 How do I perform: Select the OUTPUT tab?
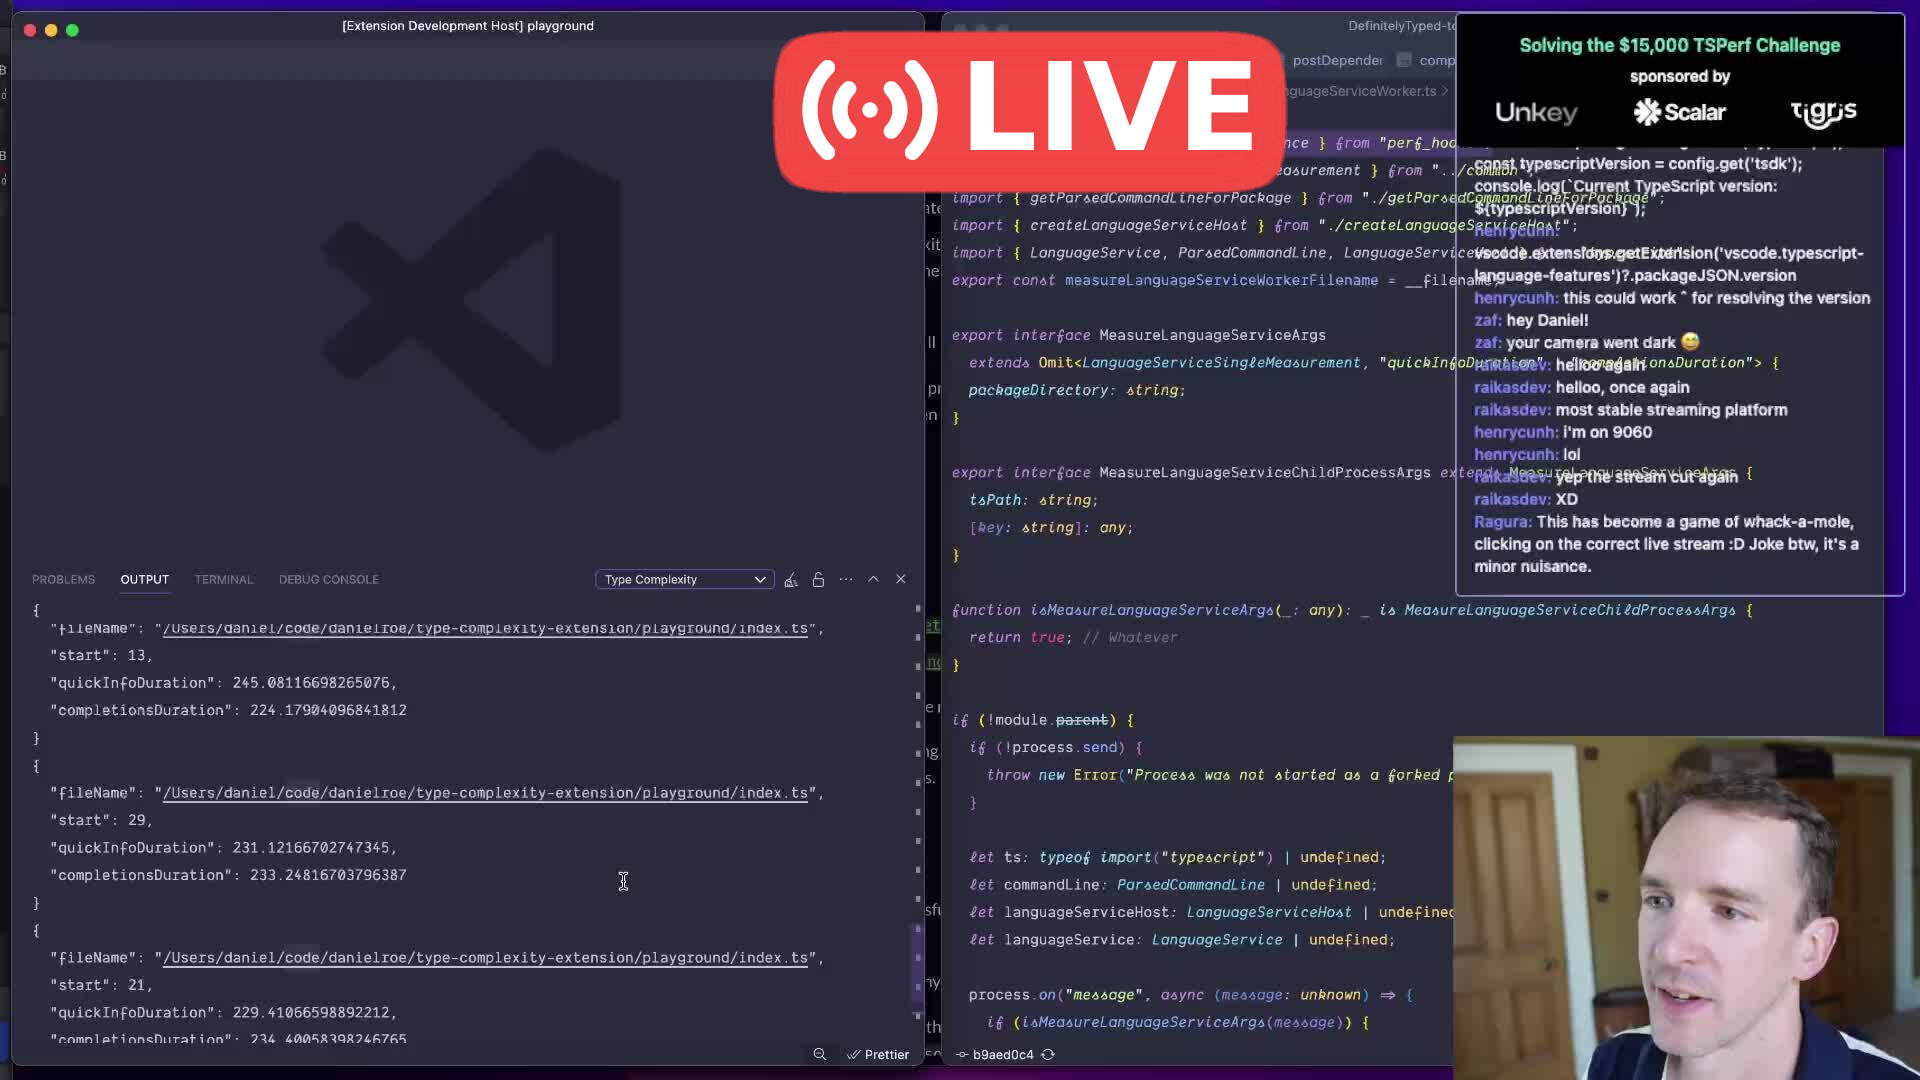[x=145, y=580]
